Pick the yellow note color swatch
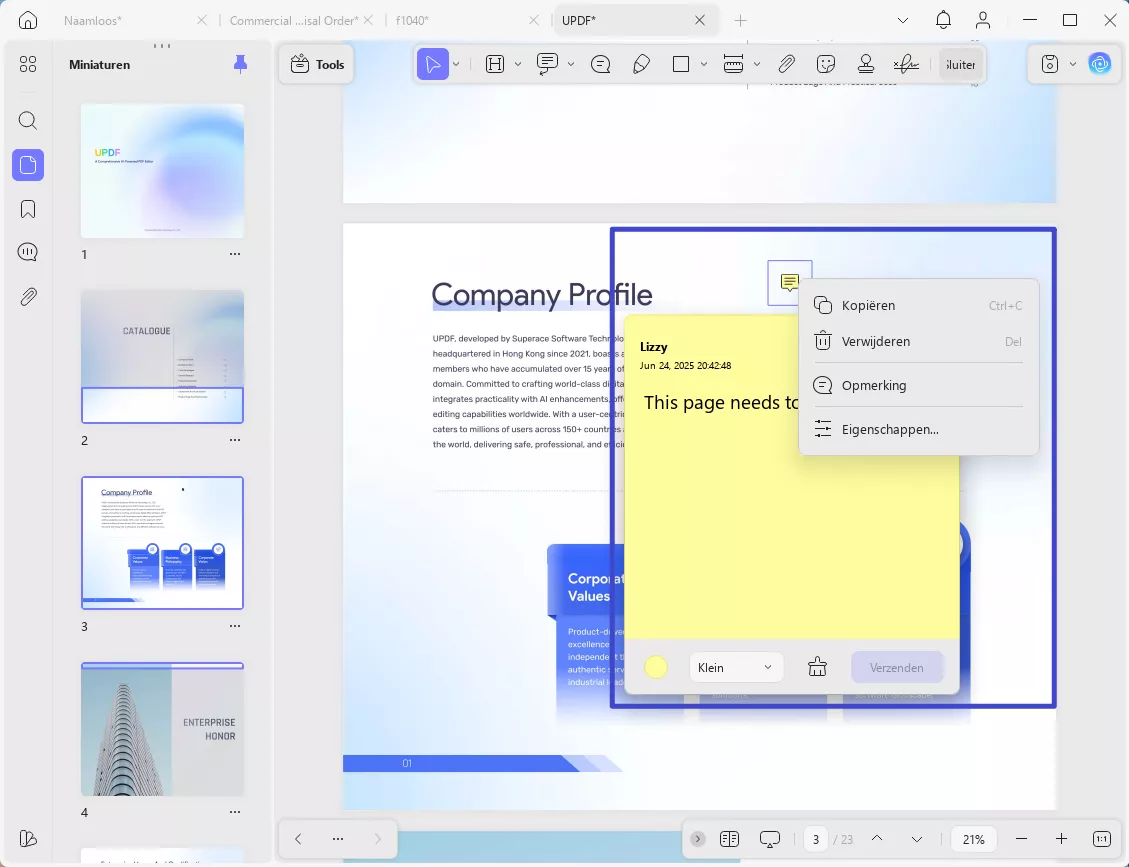The width and height of the screenshot is (1129, 867). click(x=656, y=668)
